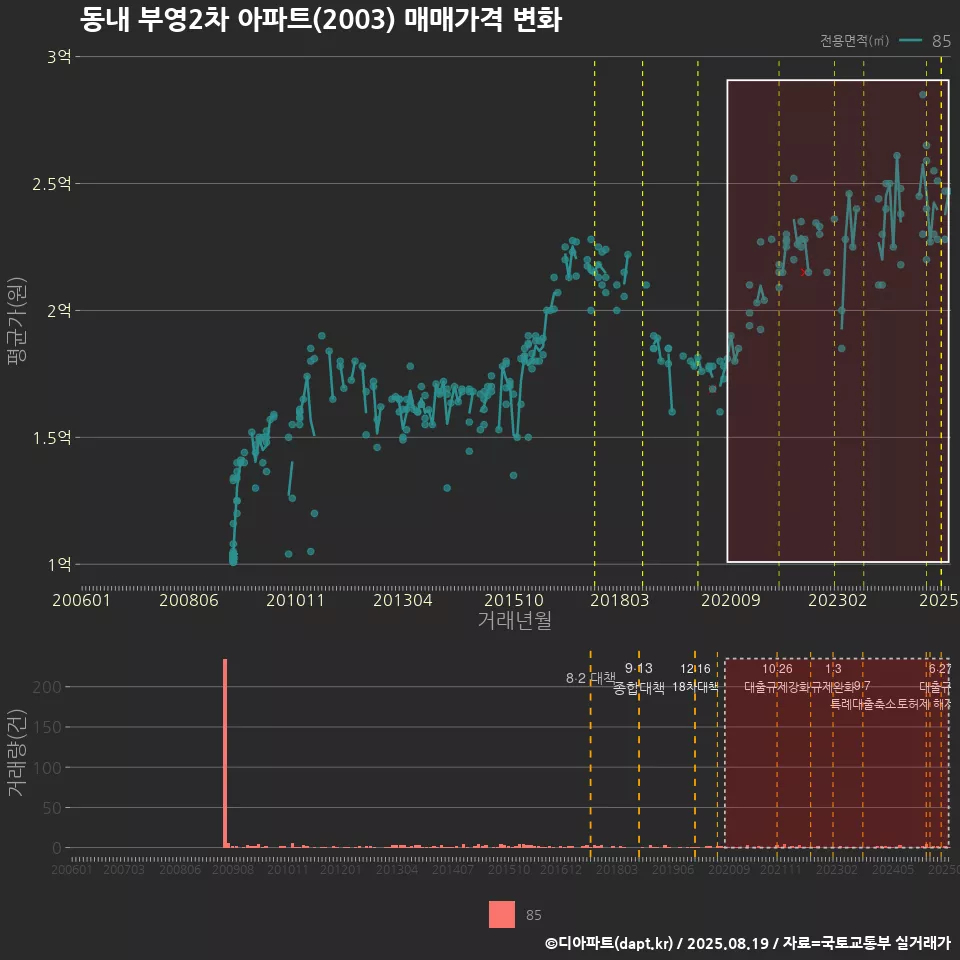Toggle the teal 85 line legend entry
960x960 pixels.
[925, 40]
